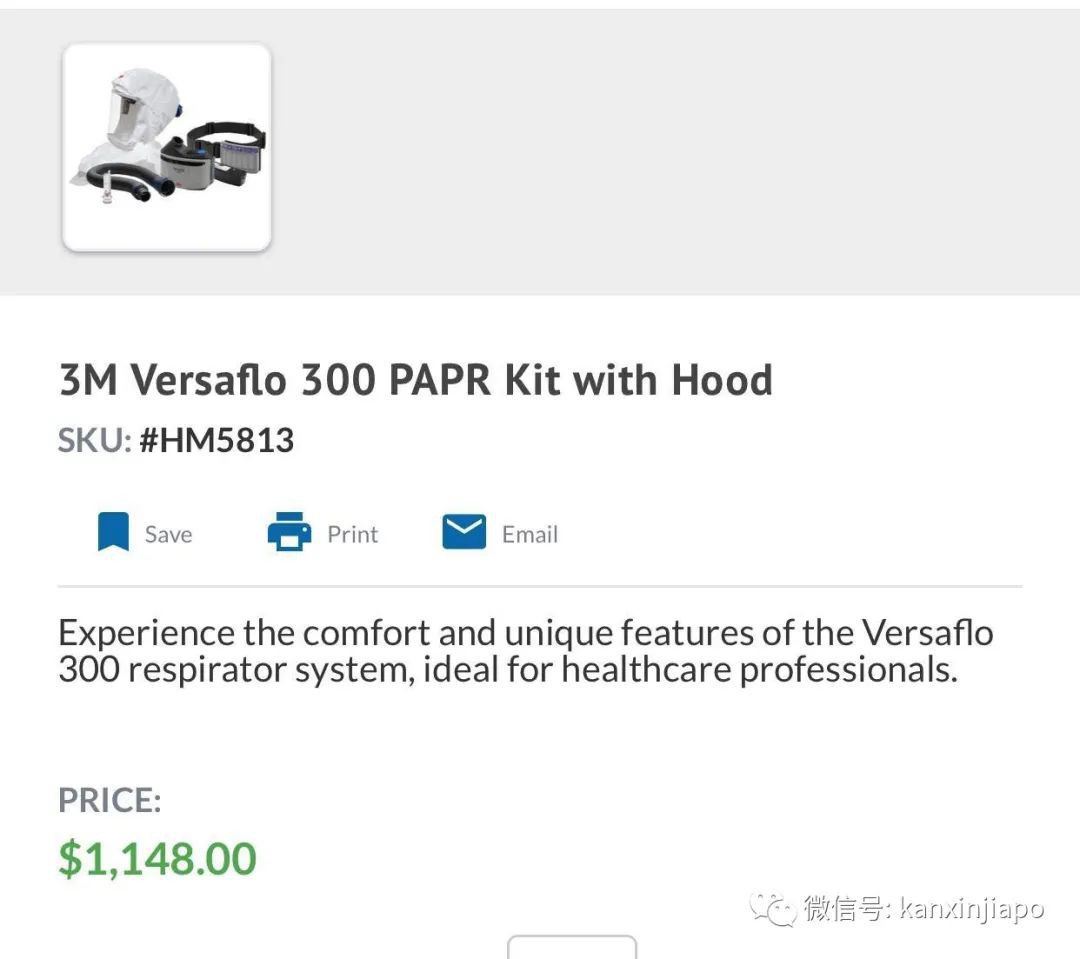Open the 3M Versaflo product thumbnail

167,147
